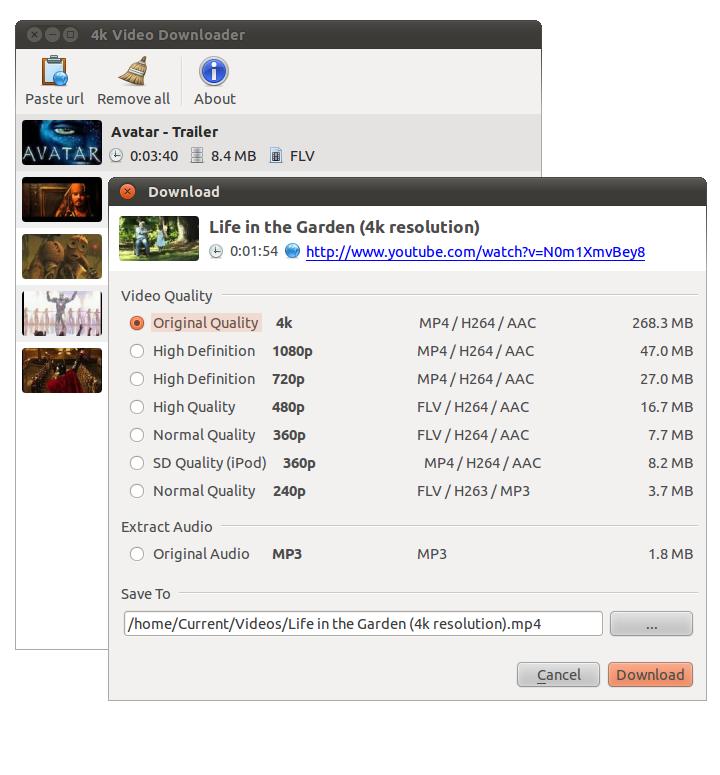720x775 pixels.
Task: Click the 27.0 MB size value
Action: point(666,379)
